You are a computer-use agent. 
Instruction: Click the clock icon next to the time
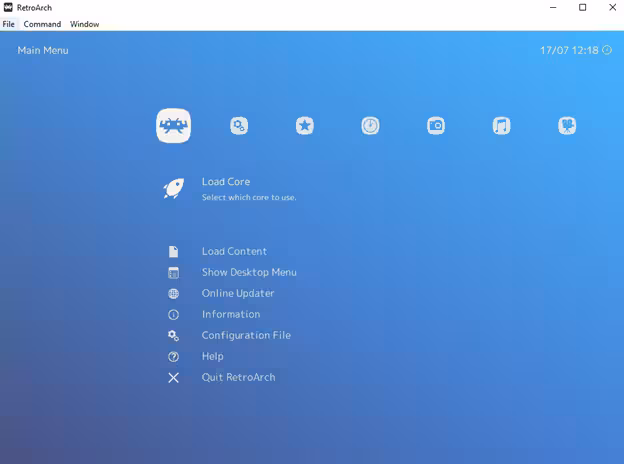coord(607,50)
